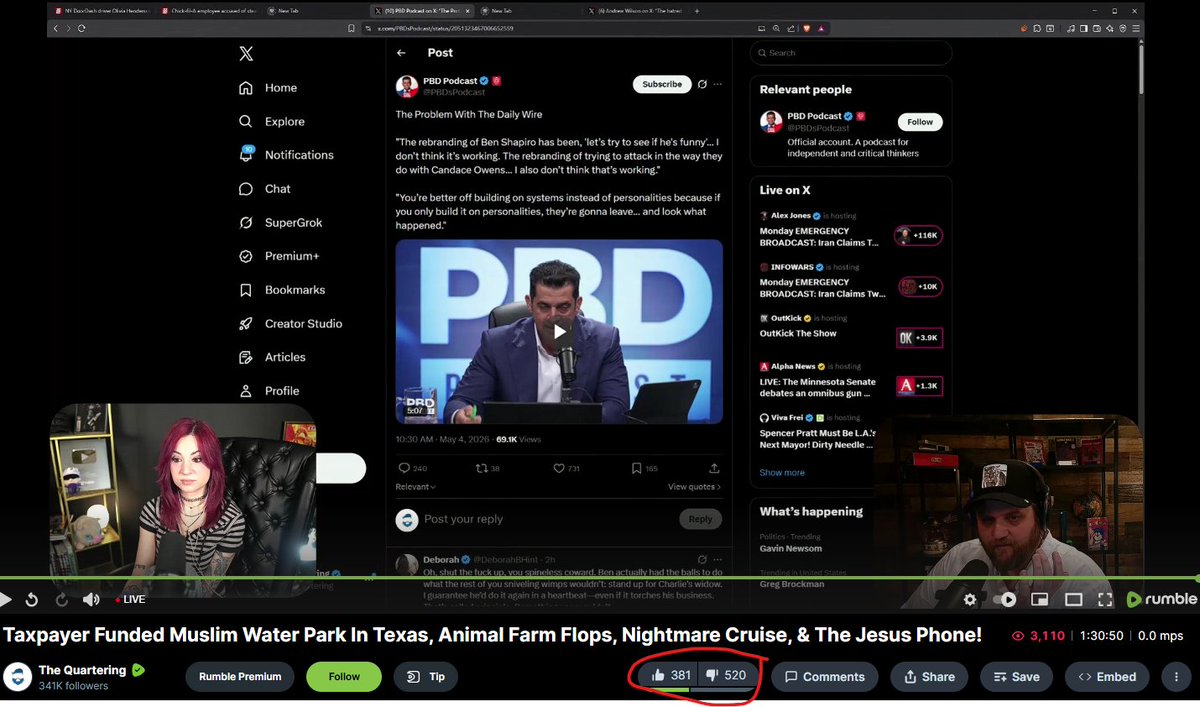Open Profile in the X sidebar

click(x=269, y=391)
